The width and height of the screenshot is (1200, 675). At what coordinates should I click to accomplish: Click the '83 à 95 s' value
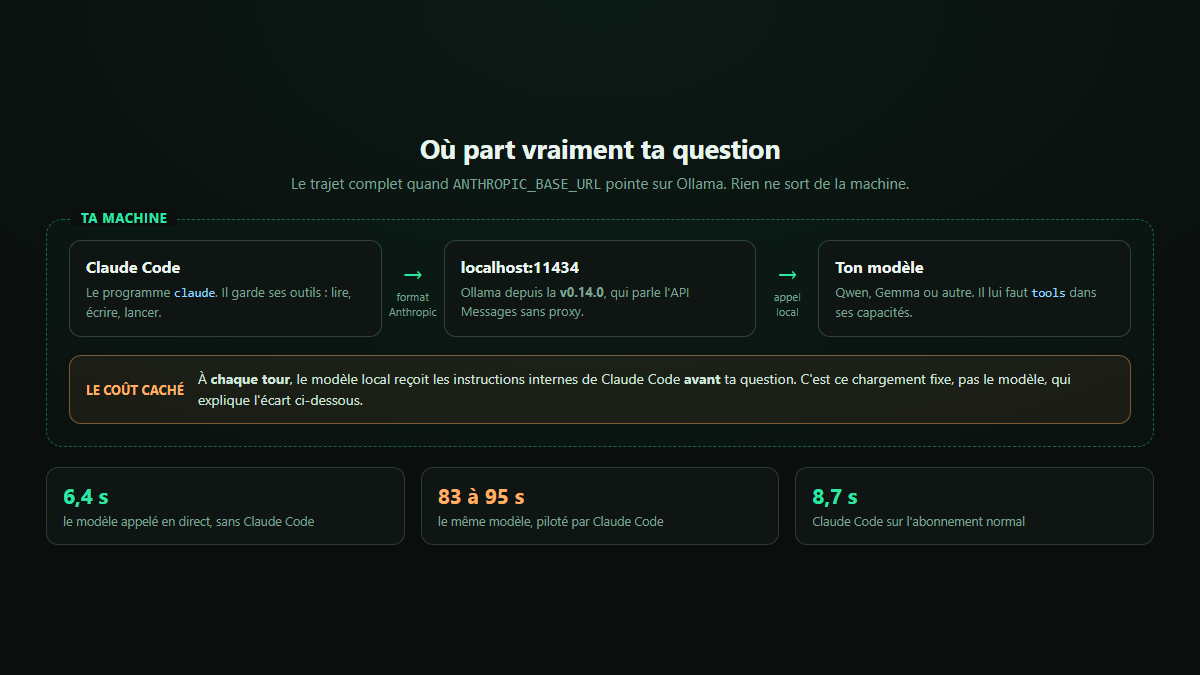click(x=481, y=497)
